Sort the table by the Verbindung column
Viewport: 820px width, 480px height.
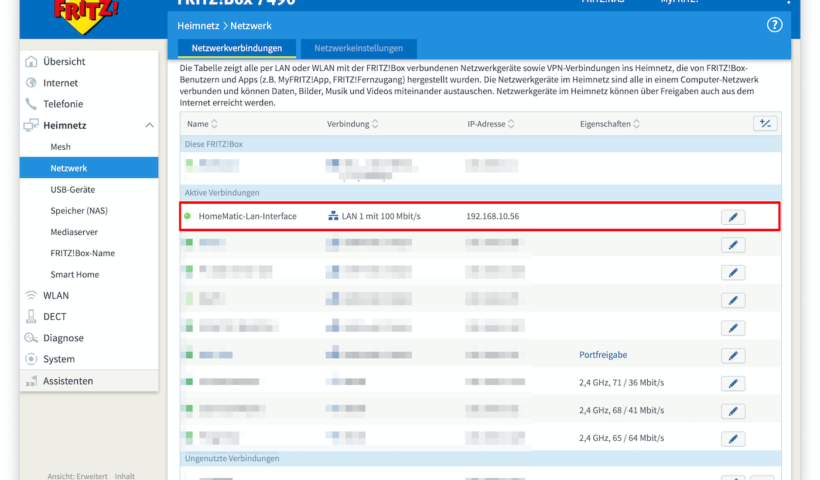click(352, 124)
